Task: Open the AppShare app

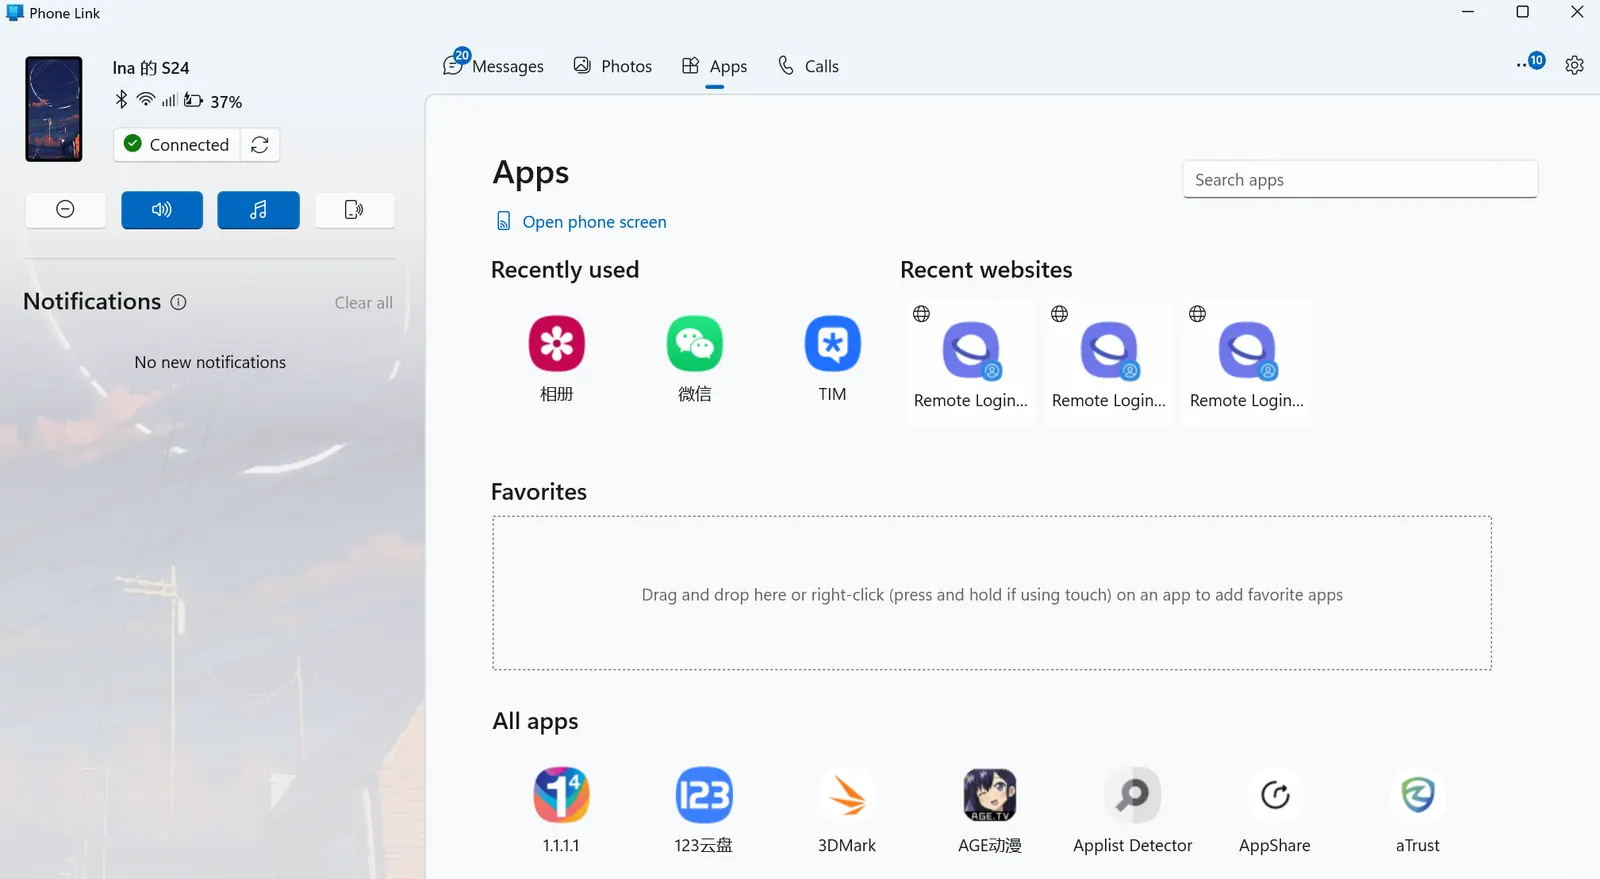Action: [1274, 796]
